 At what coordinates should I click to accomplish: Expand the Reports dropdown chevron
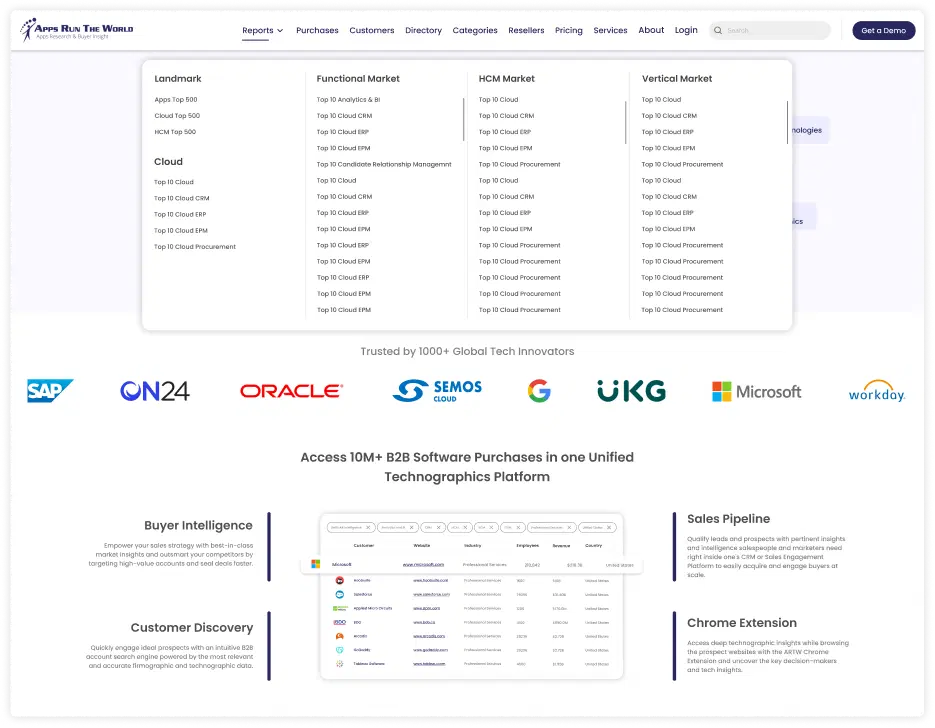click(280, 30)
